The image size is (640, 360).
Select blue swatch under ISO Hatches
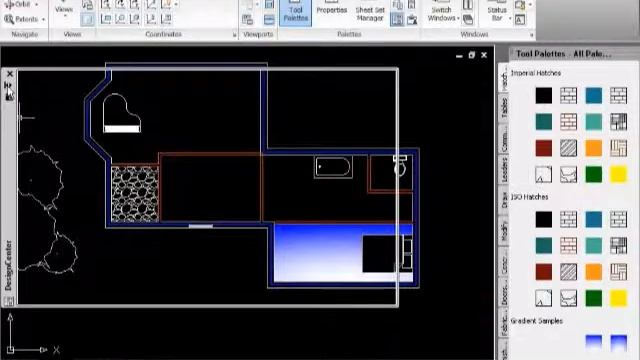[593, 220]
